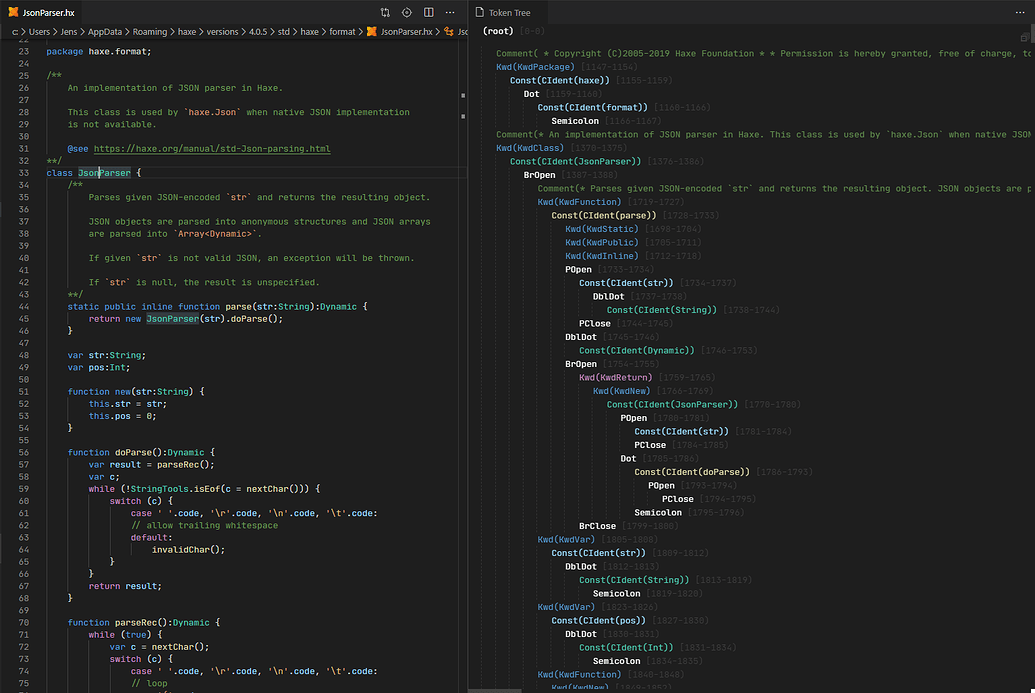Select Kwd(KwdClass) node in token tree

point(529,148)
